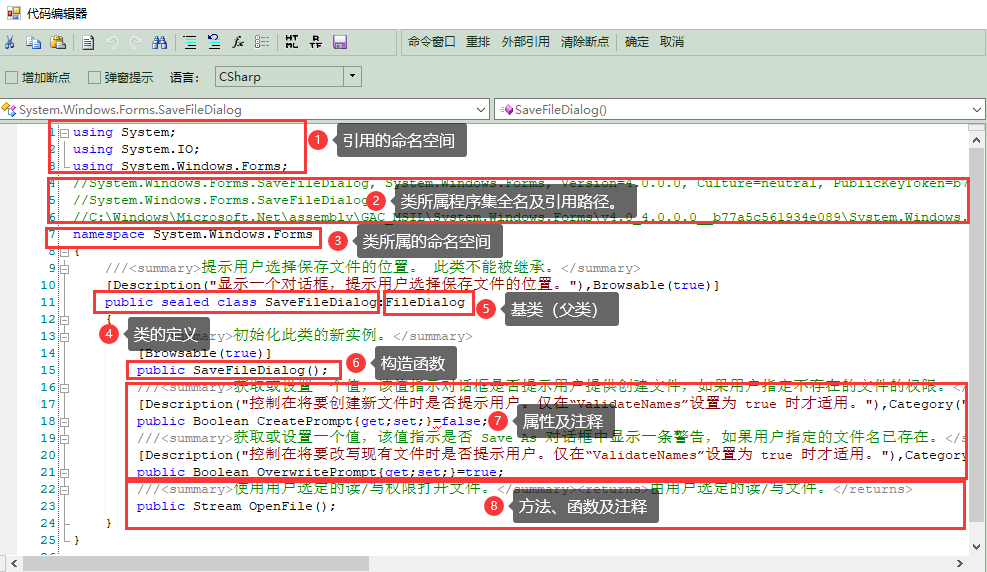Click the indent lines icon
Image resolution: width=987 pixels, height=572 pixels.
pyautogui.click(x=189, y=42)
